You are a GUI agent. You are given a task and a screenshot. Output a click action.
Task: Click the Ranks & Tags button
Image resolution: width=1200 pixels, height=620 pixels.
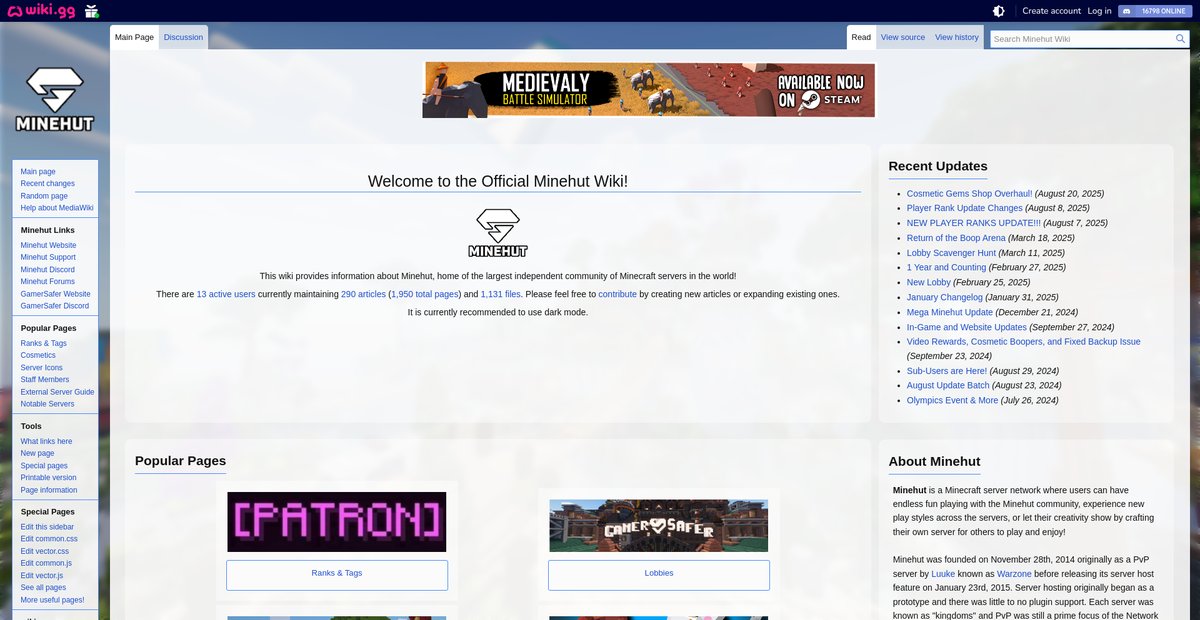pos(337,574)
